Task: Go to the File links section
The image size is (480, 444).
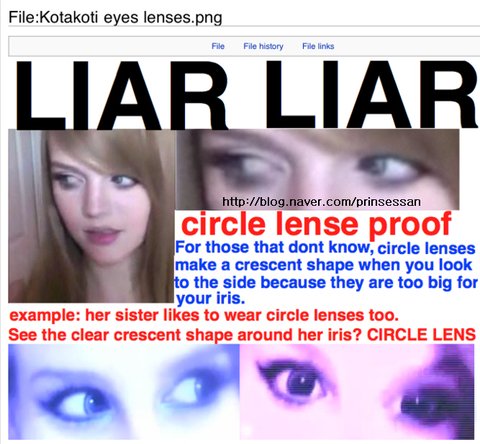Action: (x=318, y=46)
